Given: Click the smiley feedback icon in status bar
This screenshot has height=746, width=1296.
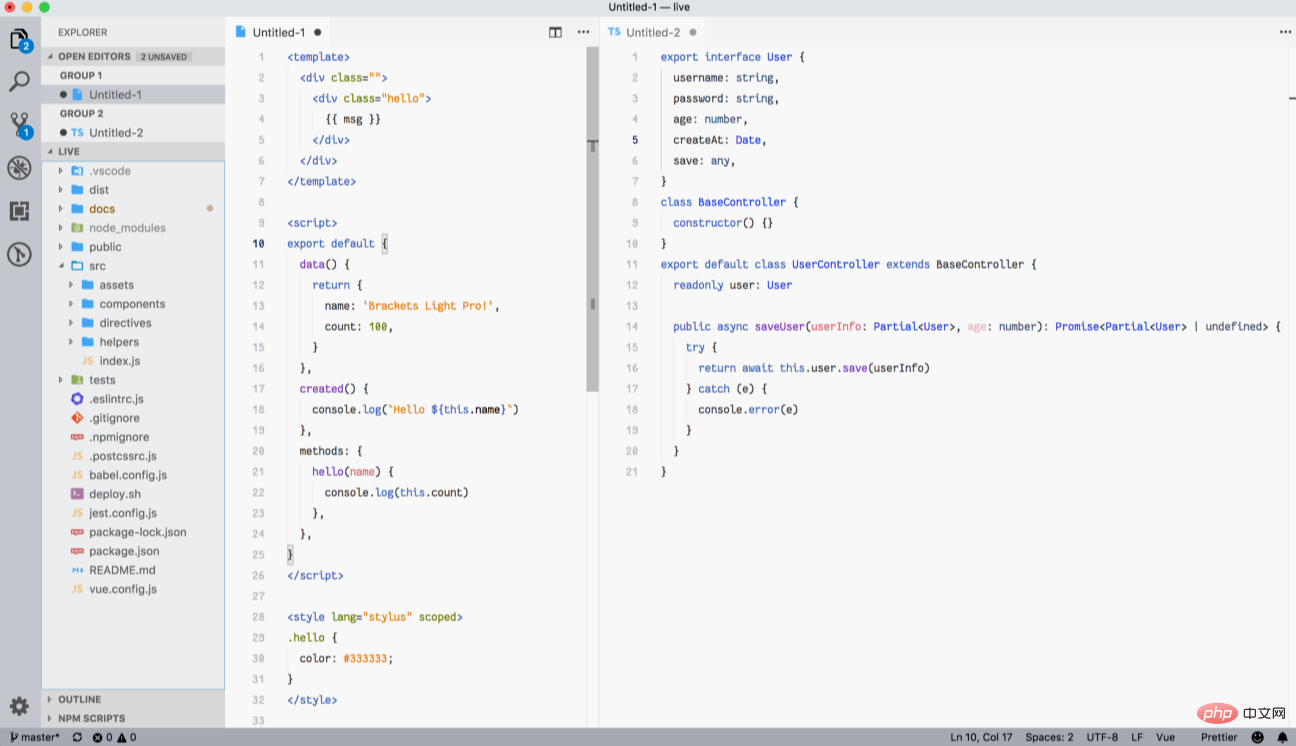Looking at the screenshot, I should point(1258,737).
